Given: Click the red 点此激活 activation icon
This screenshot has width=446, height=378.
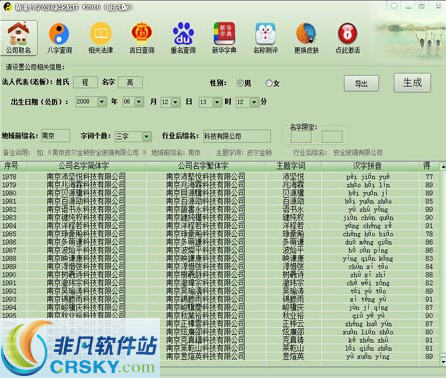Looking at the screenshot, I should [x=348, y=38].
